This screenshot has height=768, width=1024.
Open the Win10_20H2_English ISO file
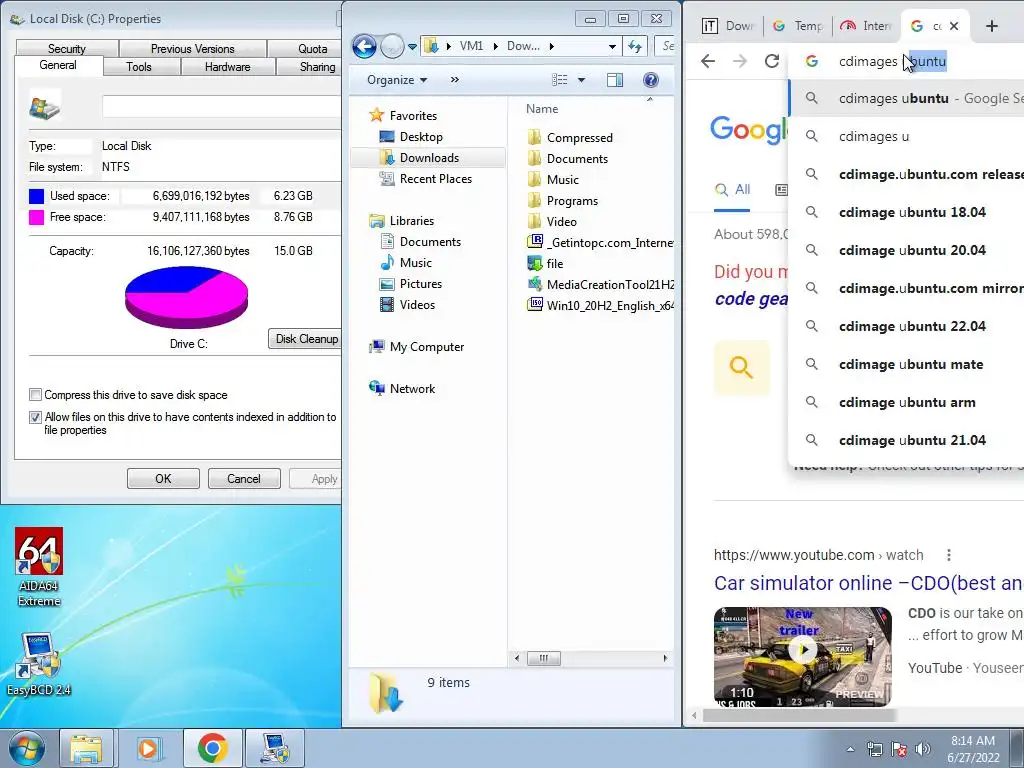click(x=601, y=305)
